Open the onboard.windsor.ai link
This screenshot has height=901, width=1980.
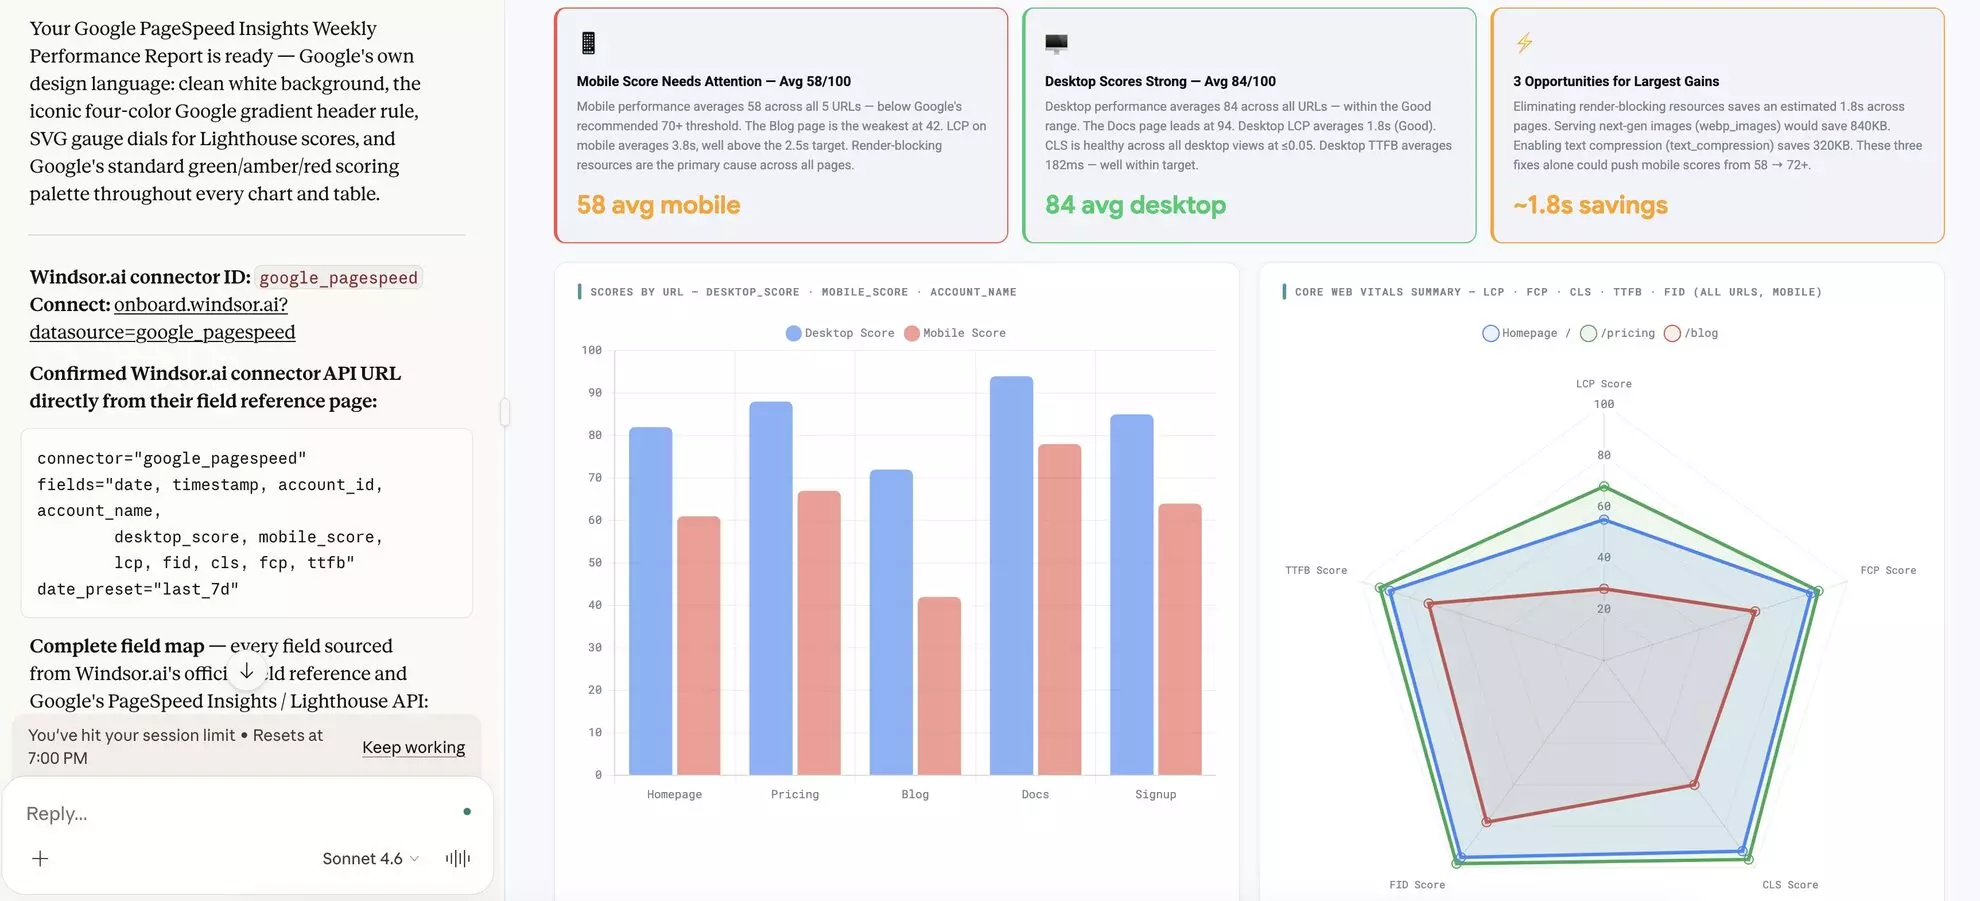[x=199, y=304]
